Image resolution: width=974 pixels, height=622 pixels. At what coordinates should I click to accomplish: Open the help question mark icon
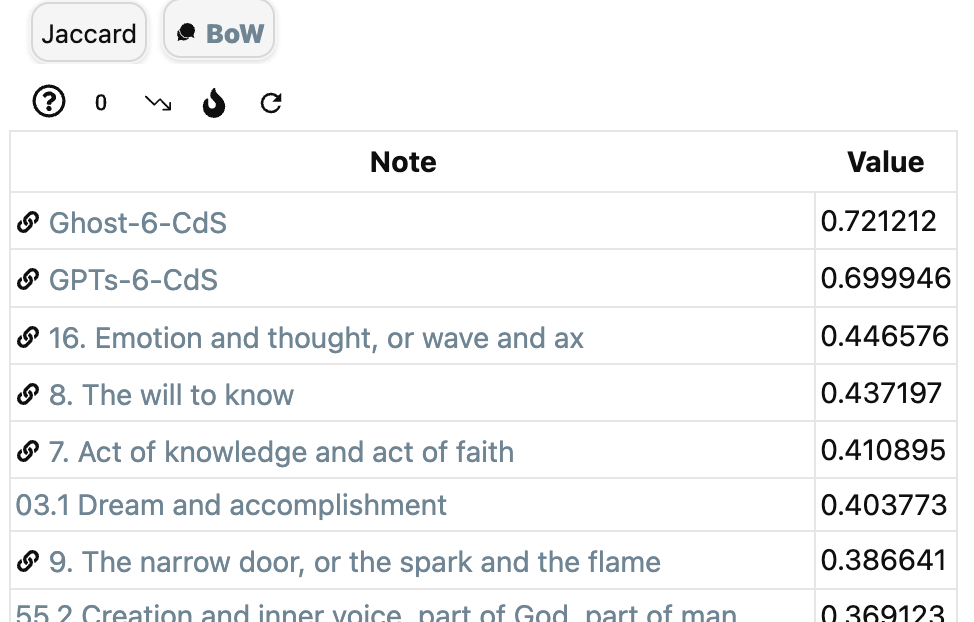(x=48, y=101)
